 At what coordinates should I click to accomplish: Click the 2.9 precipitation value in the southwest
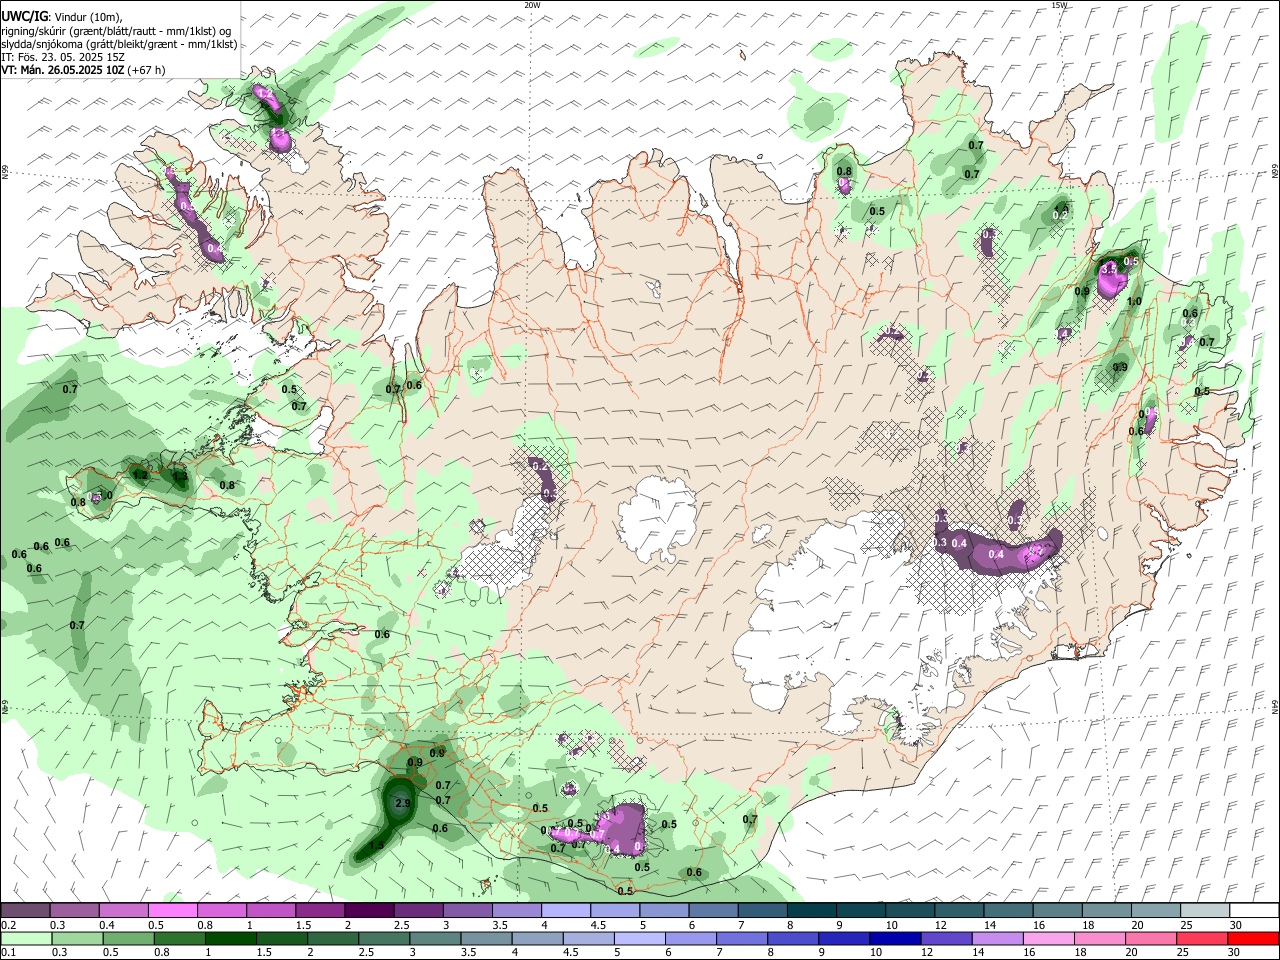click(403, 803)
